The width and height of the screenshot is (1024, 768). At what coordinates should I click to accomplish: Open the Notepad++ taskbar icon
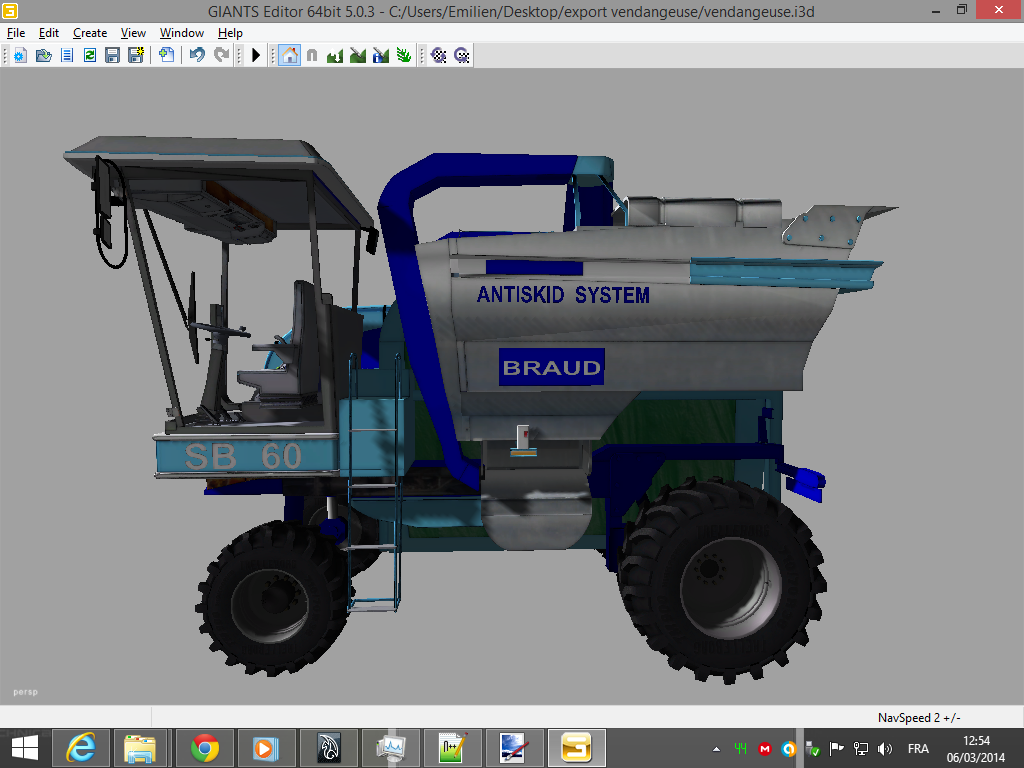[452, 748]
